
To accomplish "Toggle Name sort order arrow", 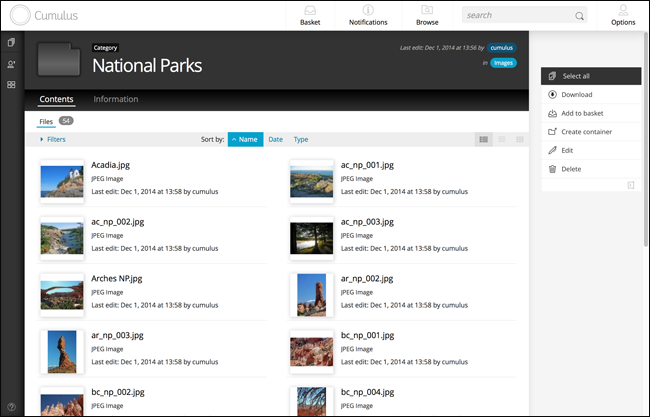I will 234,140.
